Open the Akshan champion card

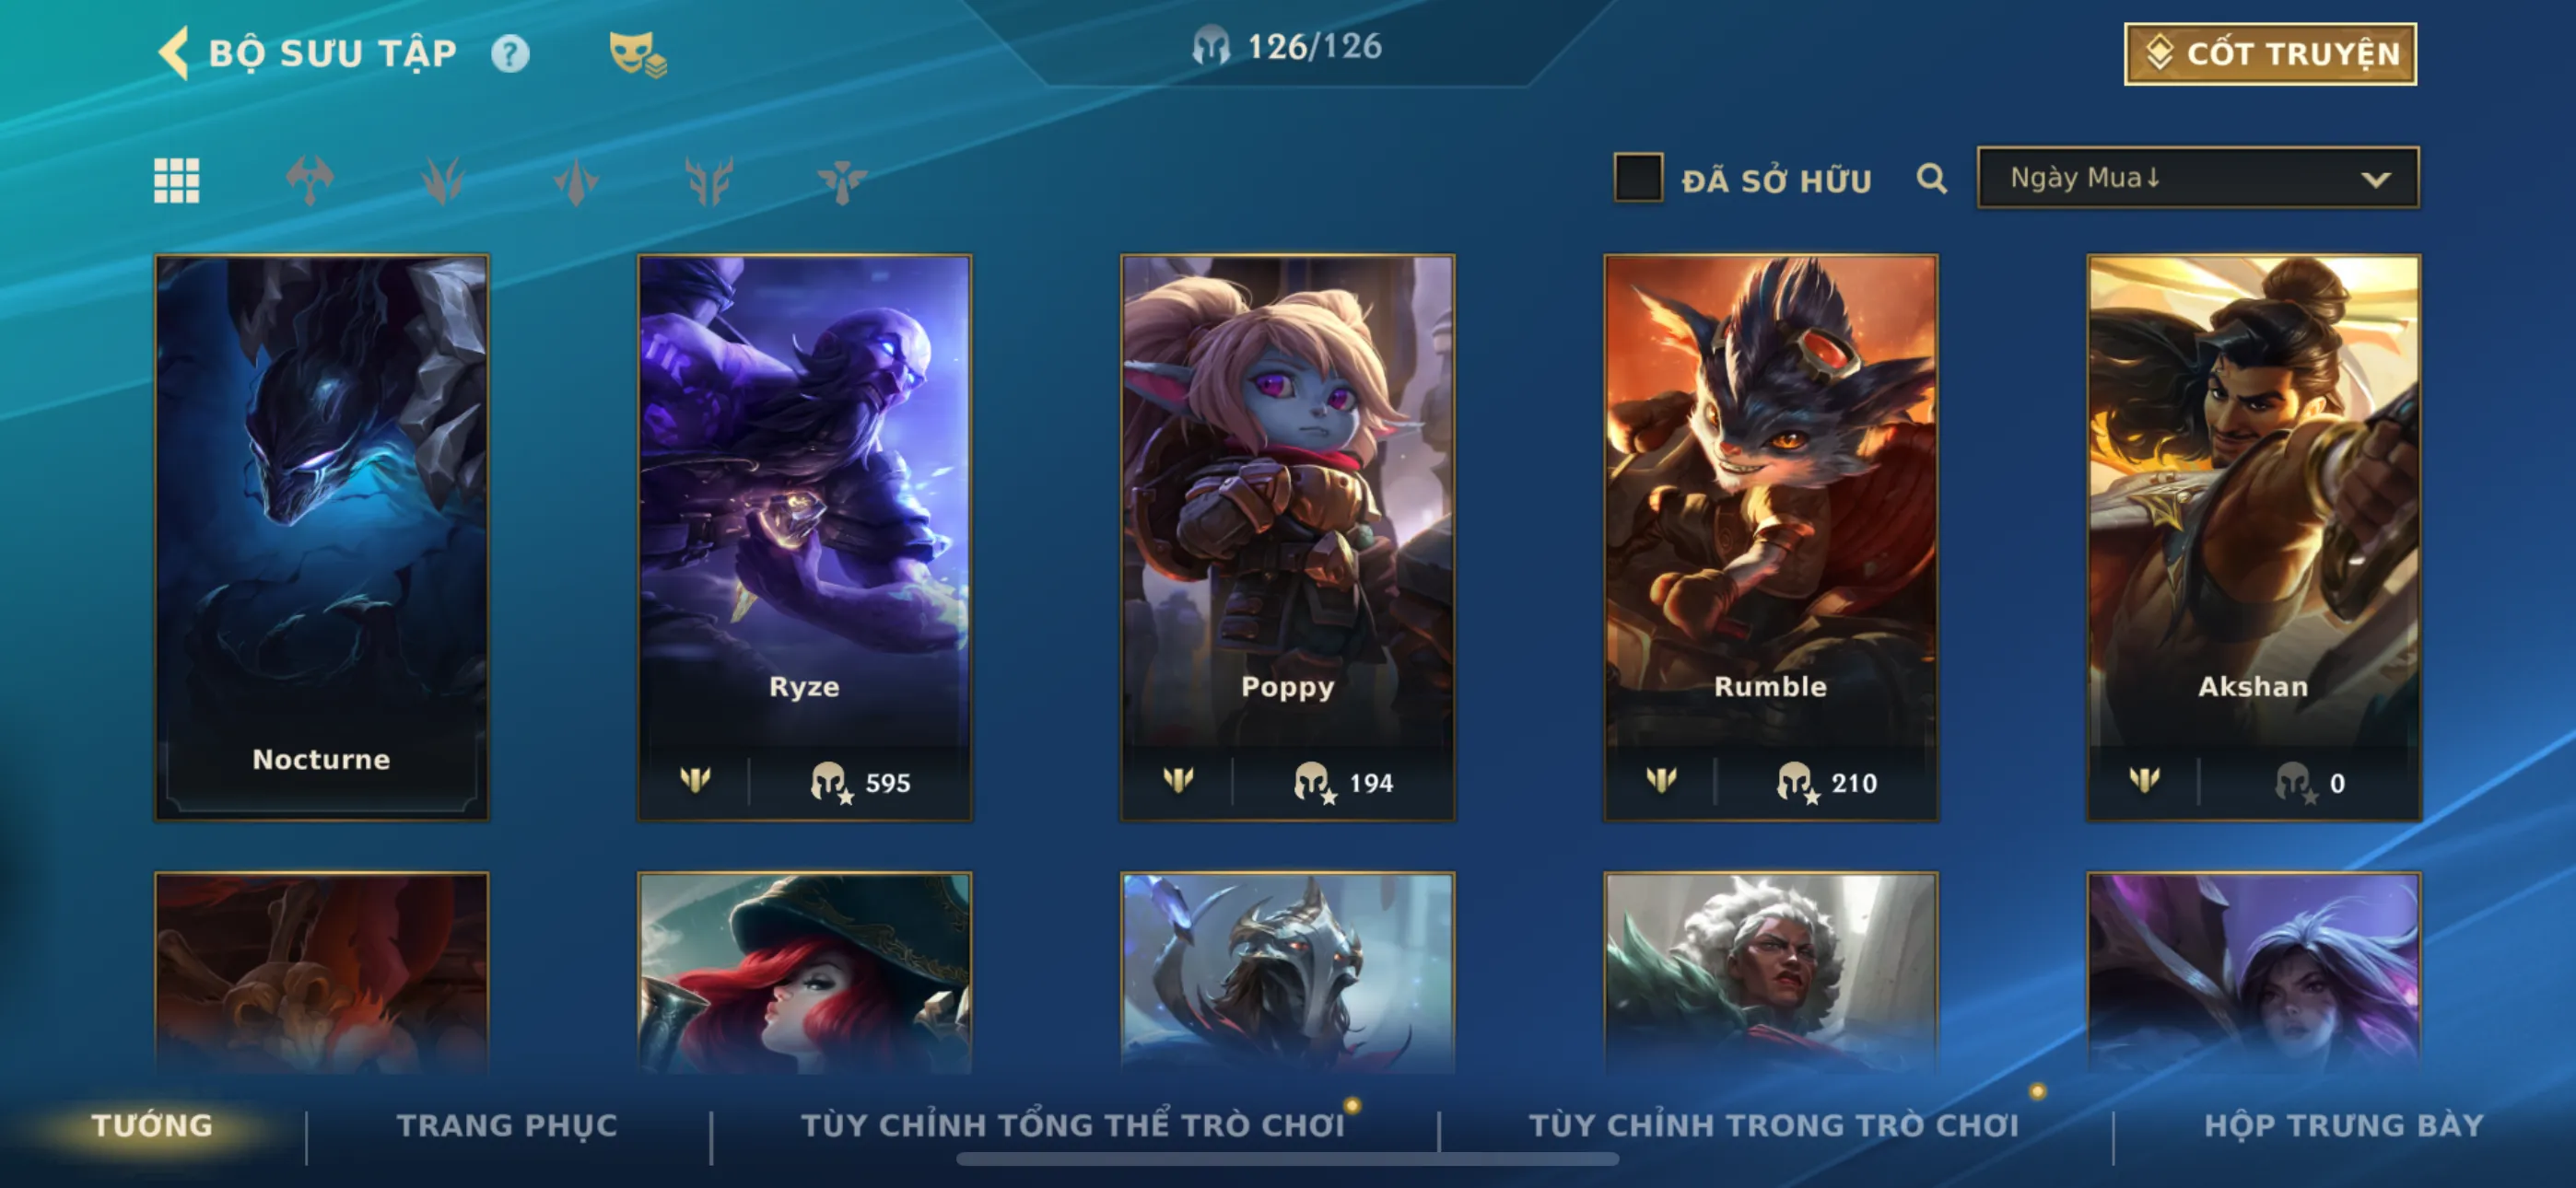(x=2253, y=538)
